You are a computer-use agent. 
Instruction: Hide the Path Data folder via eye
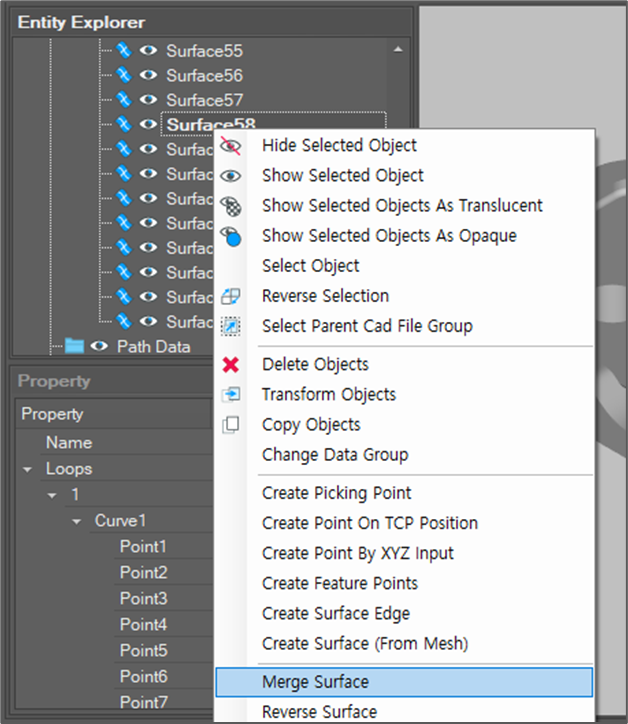coord(99,347)
